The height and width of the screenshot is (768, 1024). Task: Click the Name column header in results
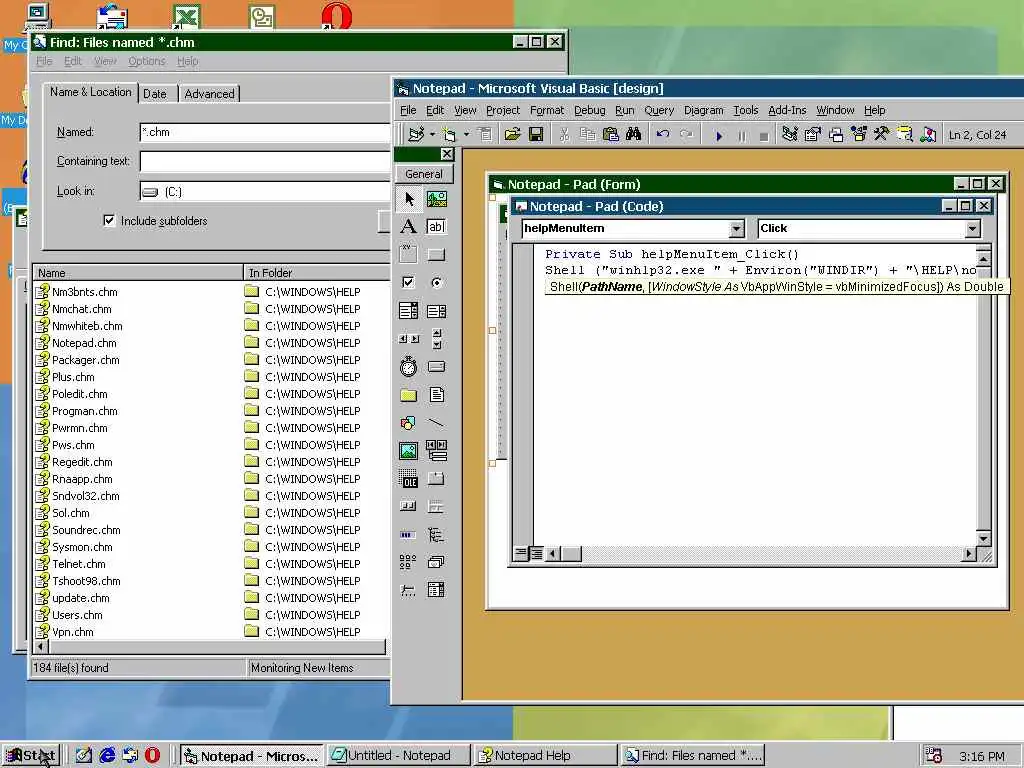tap(138, 273)
